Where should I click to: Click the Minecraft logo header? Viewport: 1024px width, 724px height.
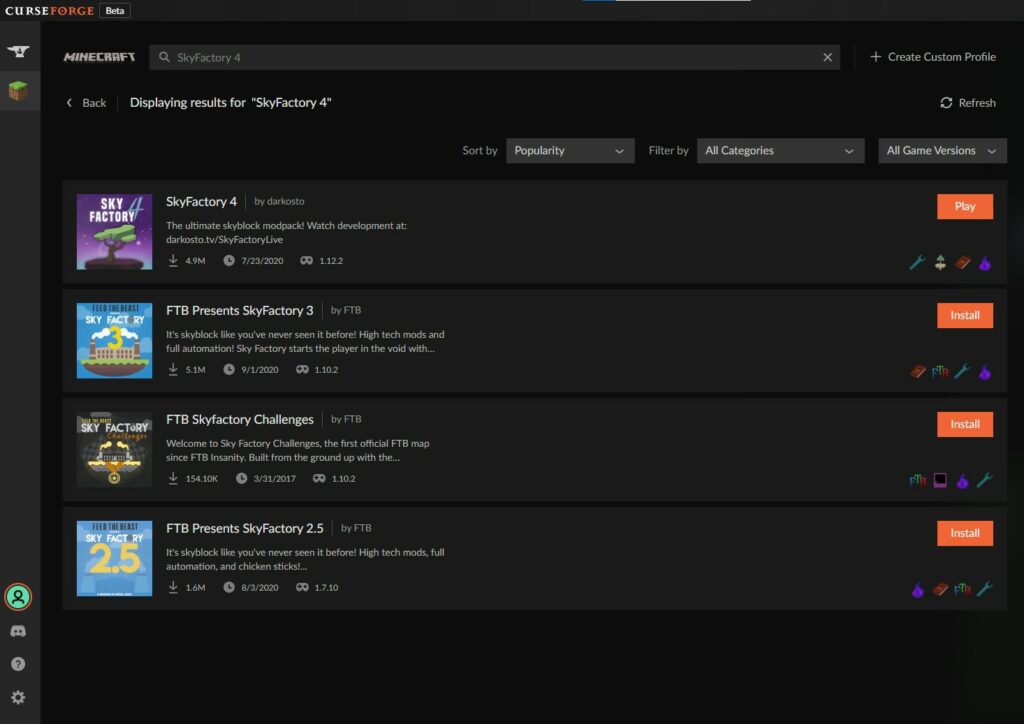click(99, 57)
